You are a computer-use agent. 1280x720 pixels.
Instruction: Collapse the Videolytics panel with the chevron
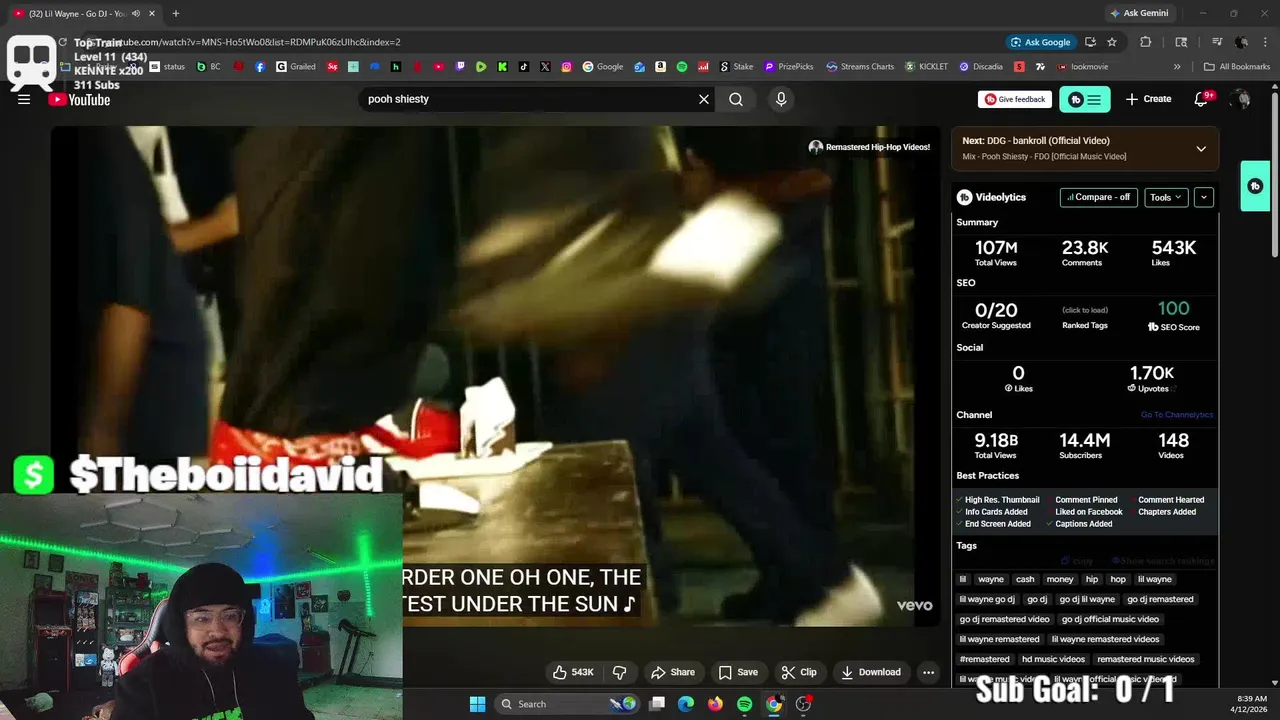pyautogui.click(x=1204, y=197)
